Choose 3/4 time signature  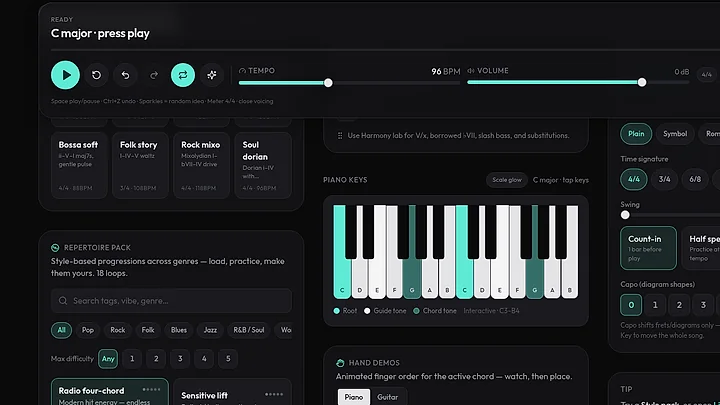(664, 179)
